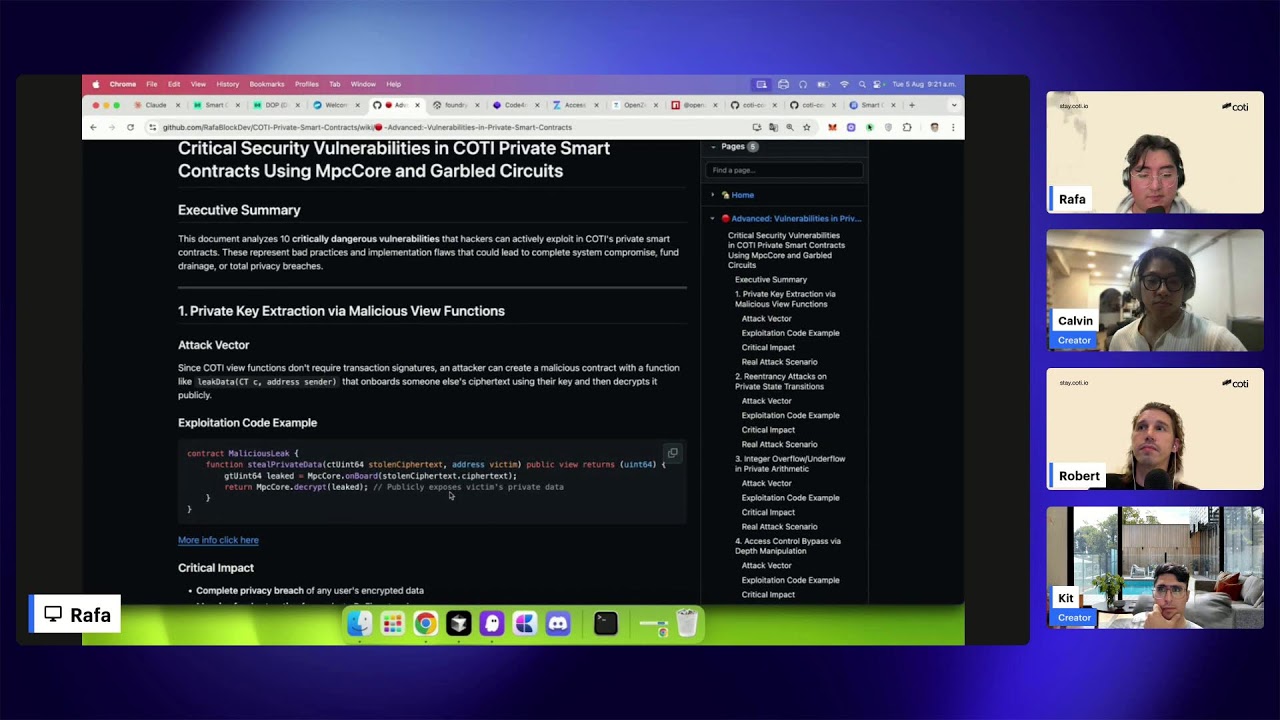
Task: Open the Home wiki page link
Action: point(742,195)
